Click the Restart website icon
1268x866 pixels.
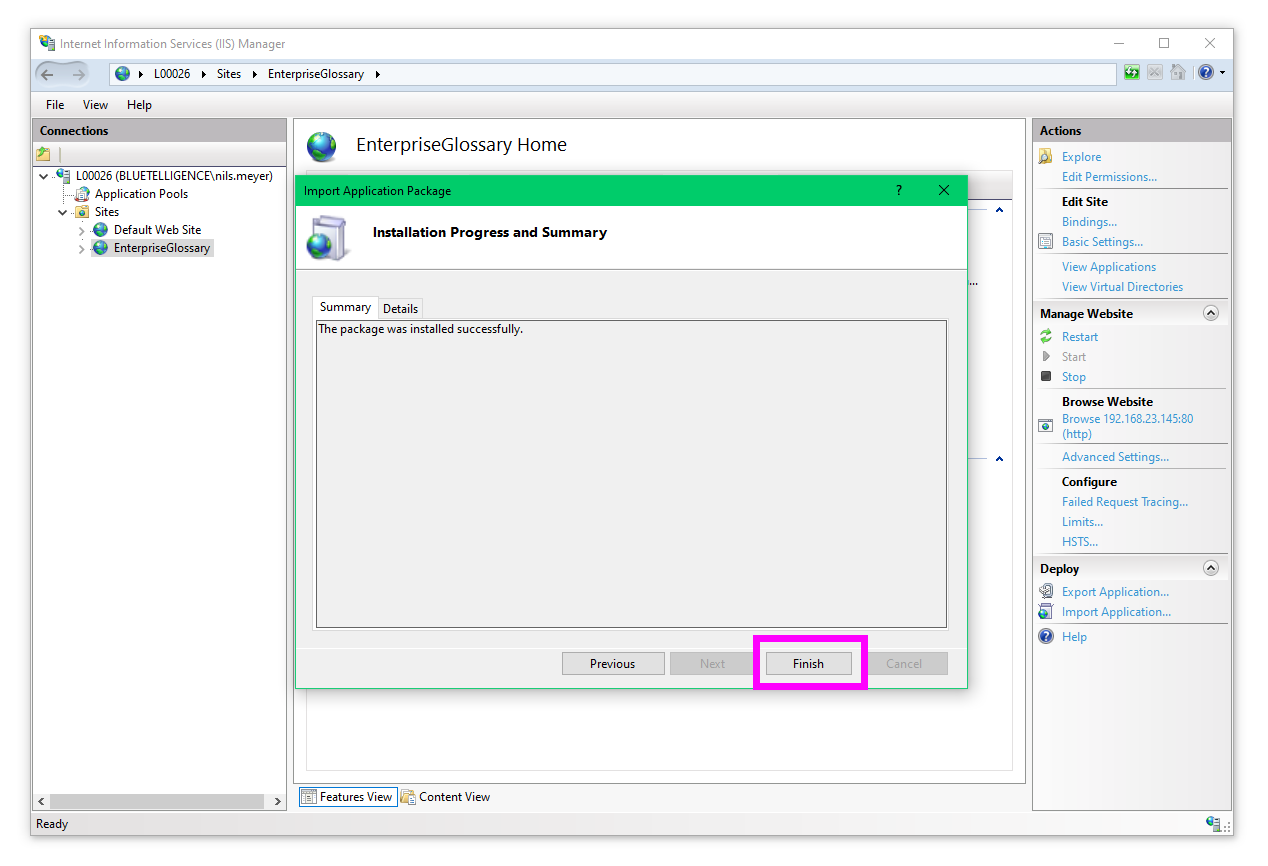1046,337
